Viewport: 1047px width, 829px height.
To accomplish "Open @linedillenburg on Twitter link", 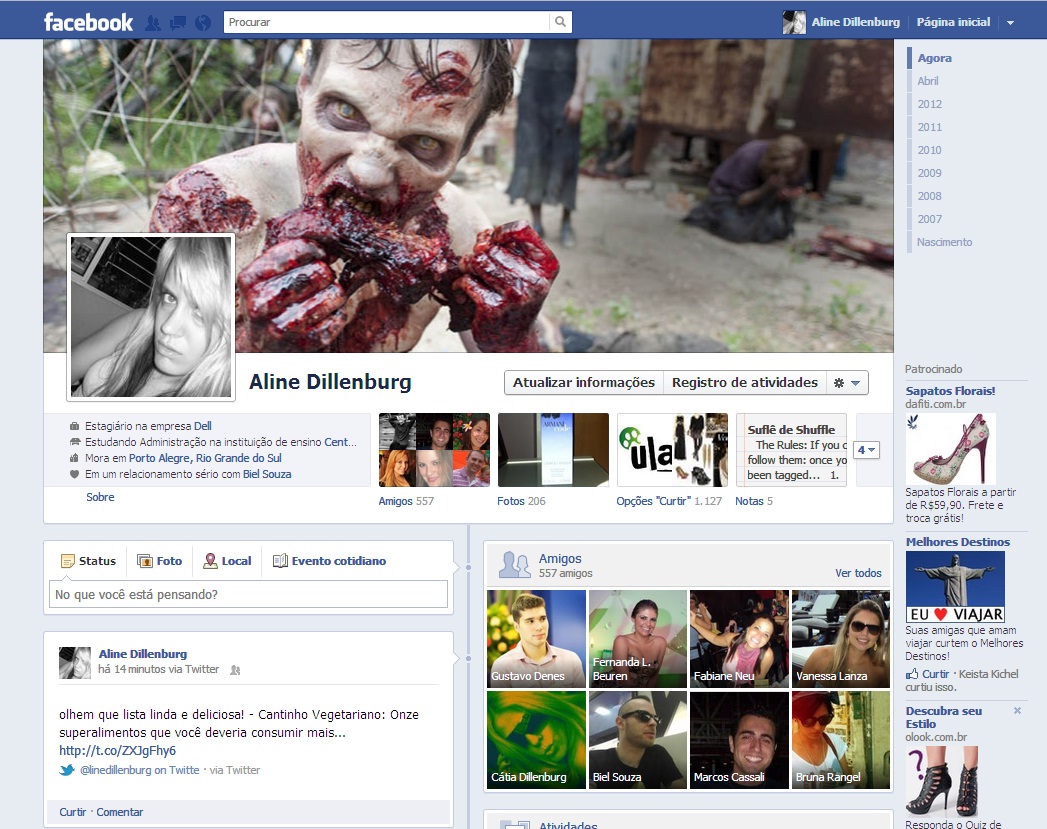I will 140,770.
